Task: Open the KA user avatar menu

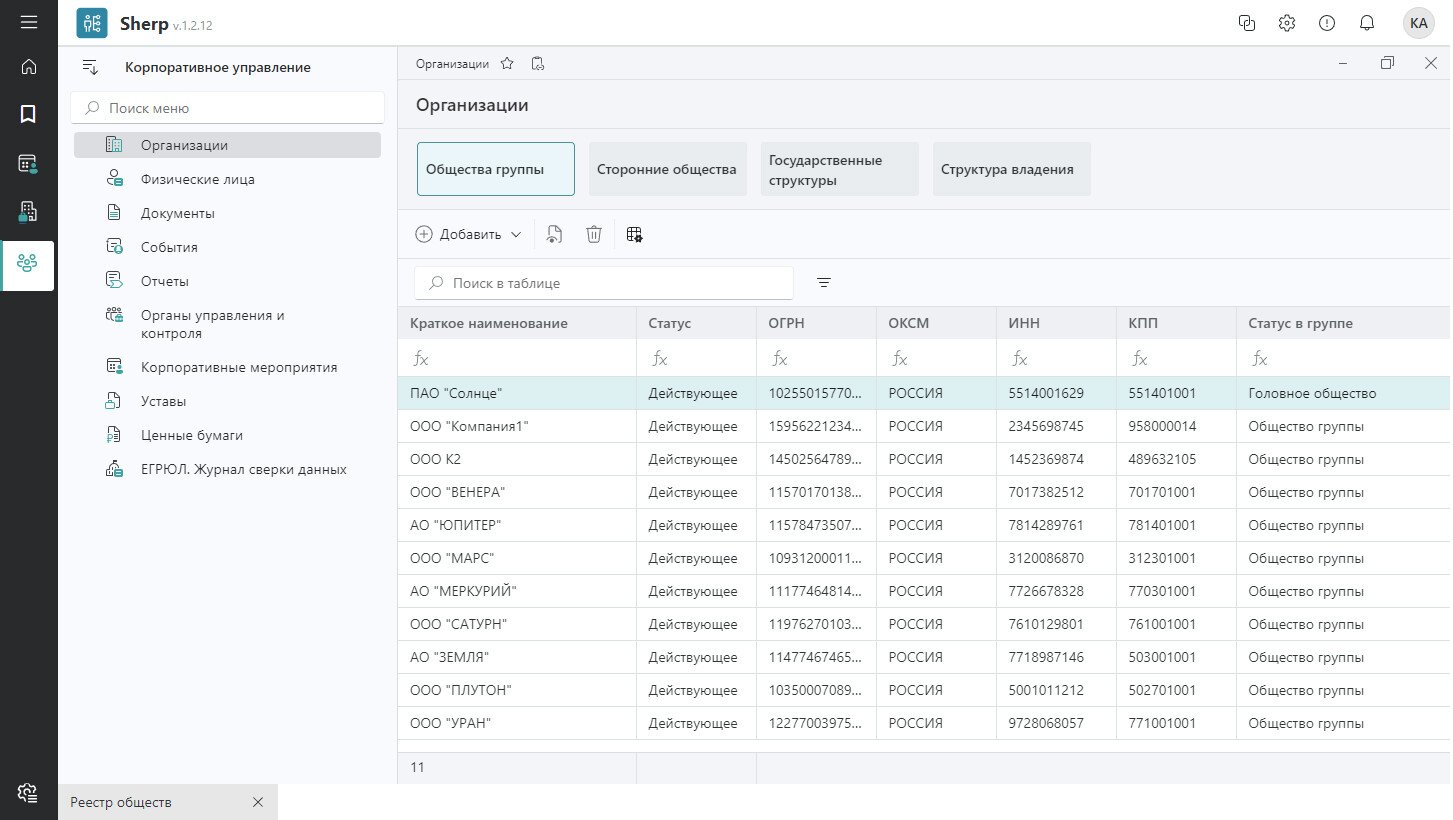Action: [x=1418, y=23]
